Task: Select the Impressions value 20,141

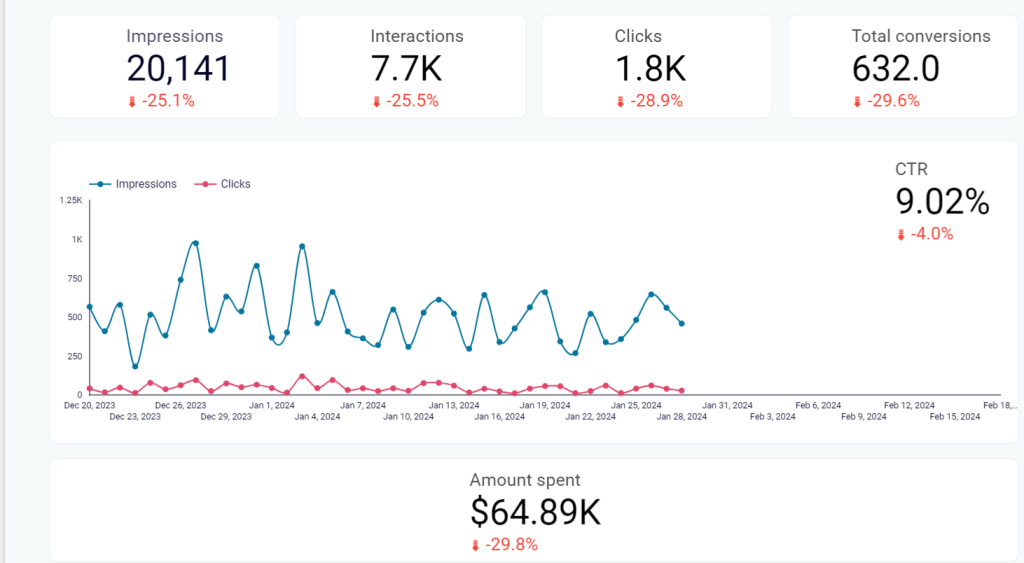Action: click(178, 69)
